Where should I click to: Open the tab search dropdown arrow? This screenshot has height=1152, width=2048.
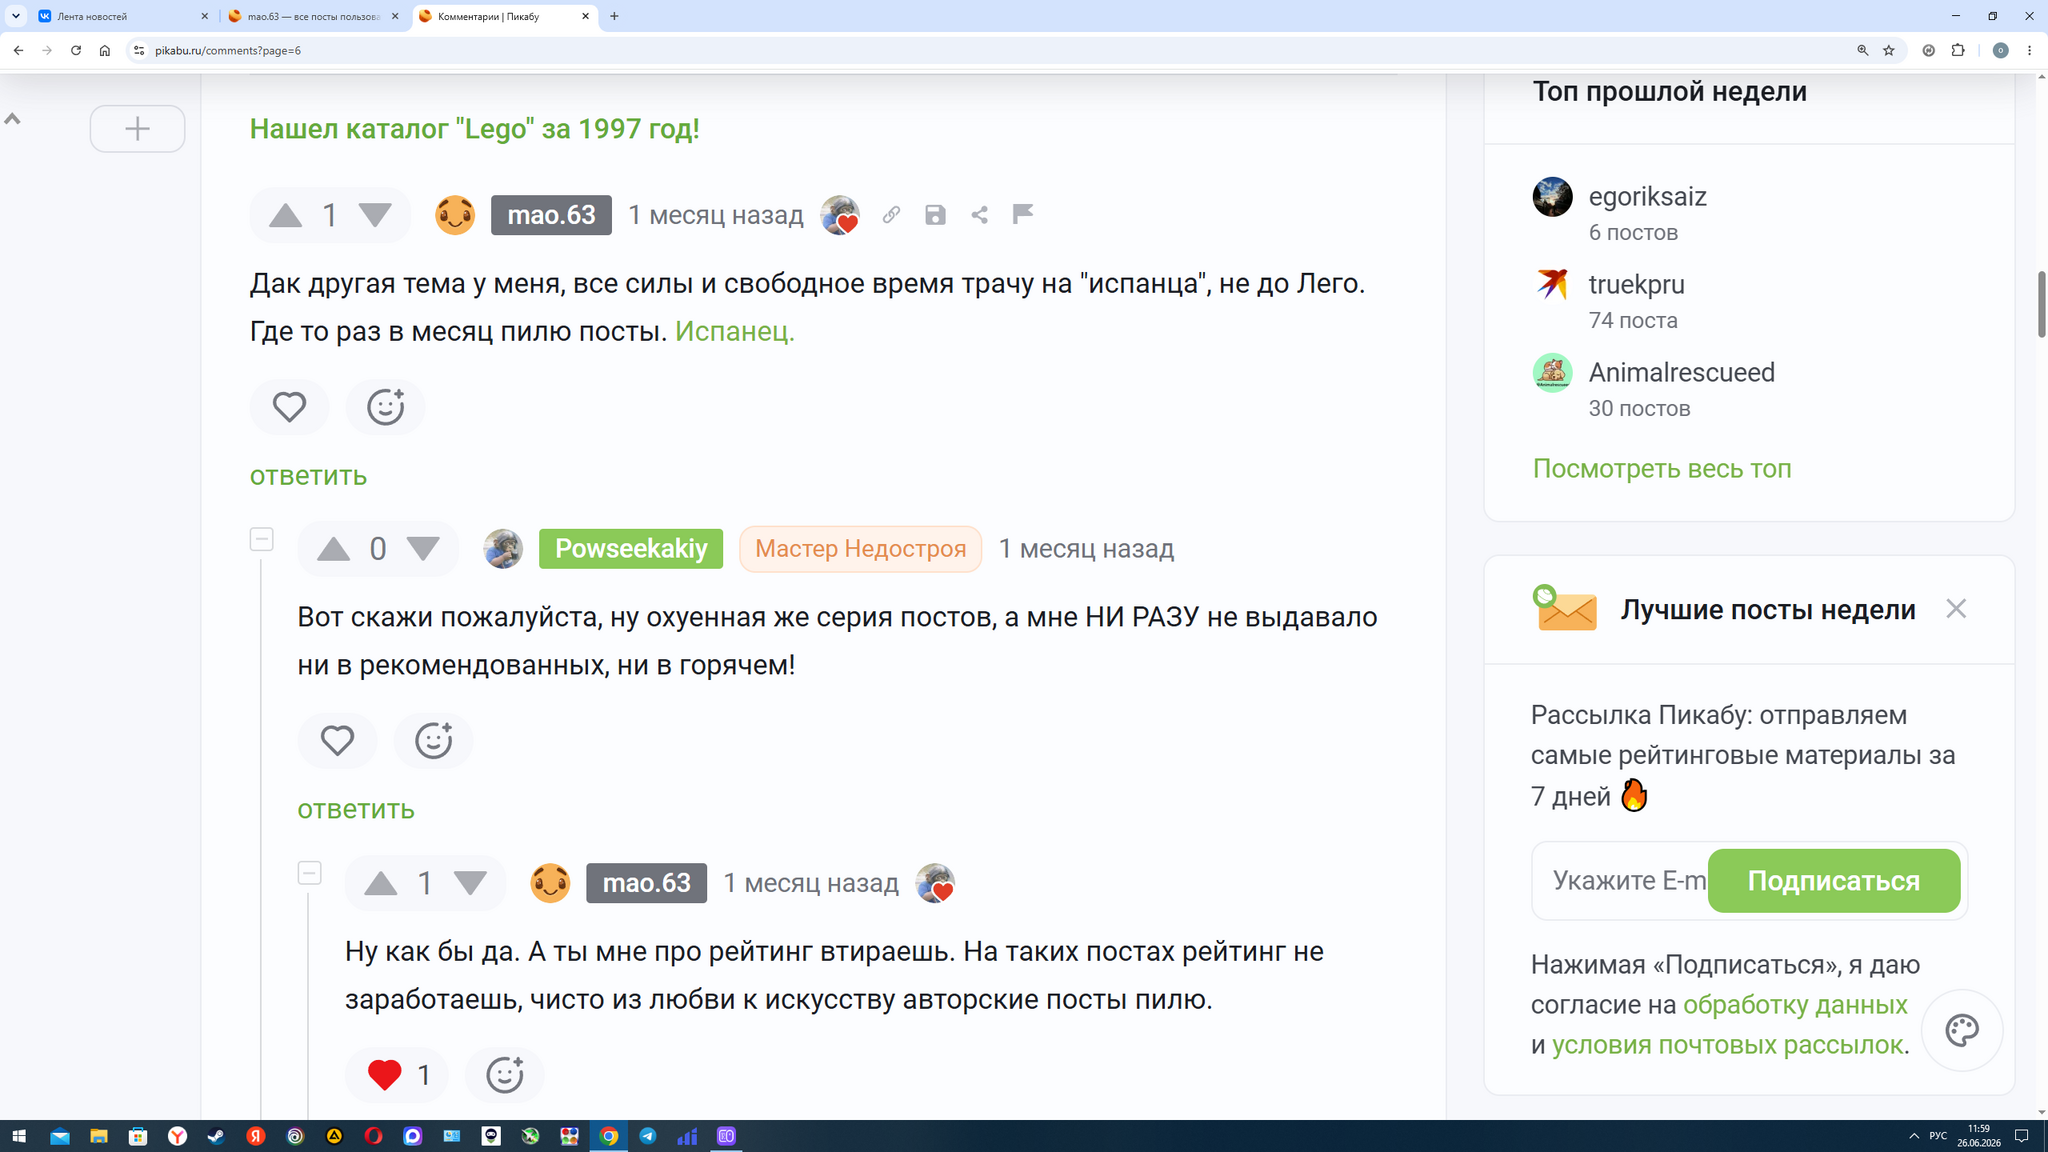point(16,16)
